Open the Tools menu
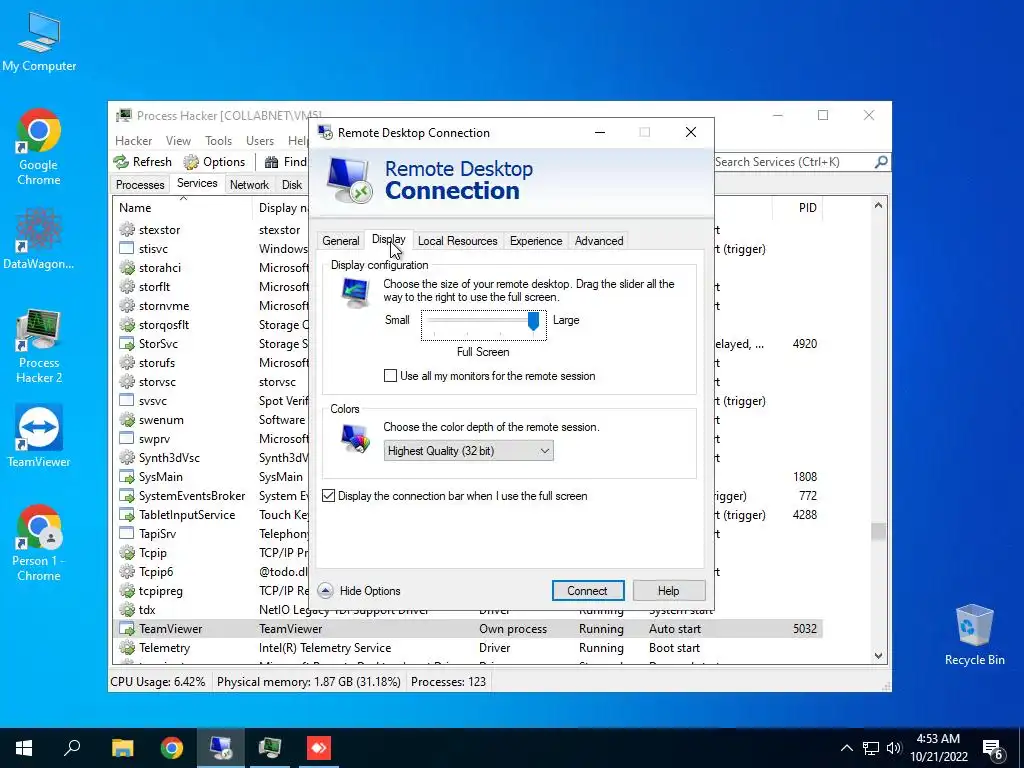Viewport: 1024px width, 768px height. pos(218,141)
